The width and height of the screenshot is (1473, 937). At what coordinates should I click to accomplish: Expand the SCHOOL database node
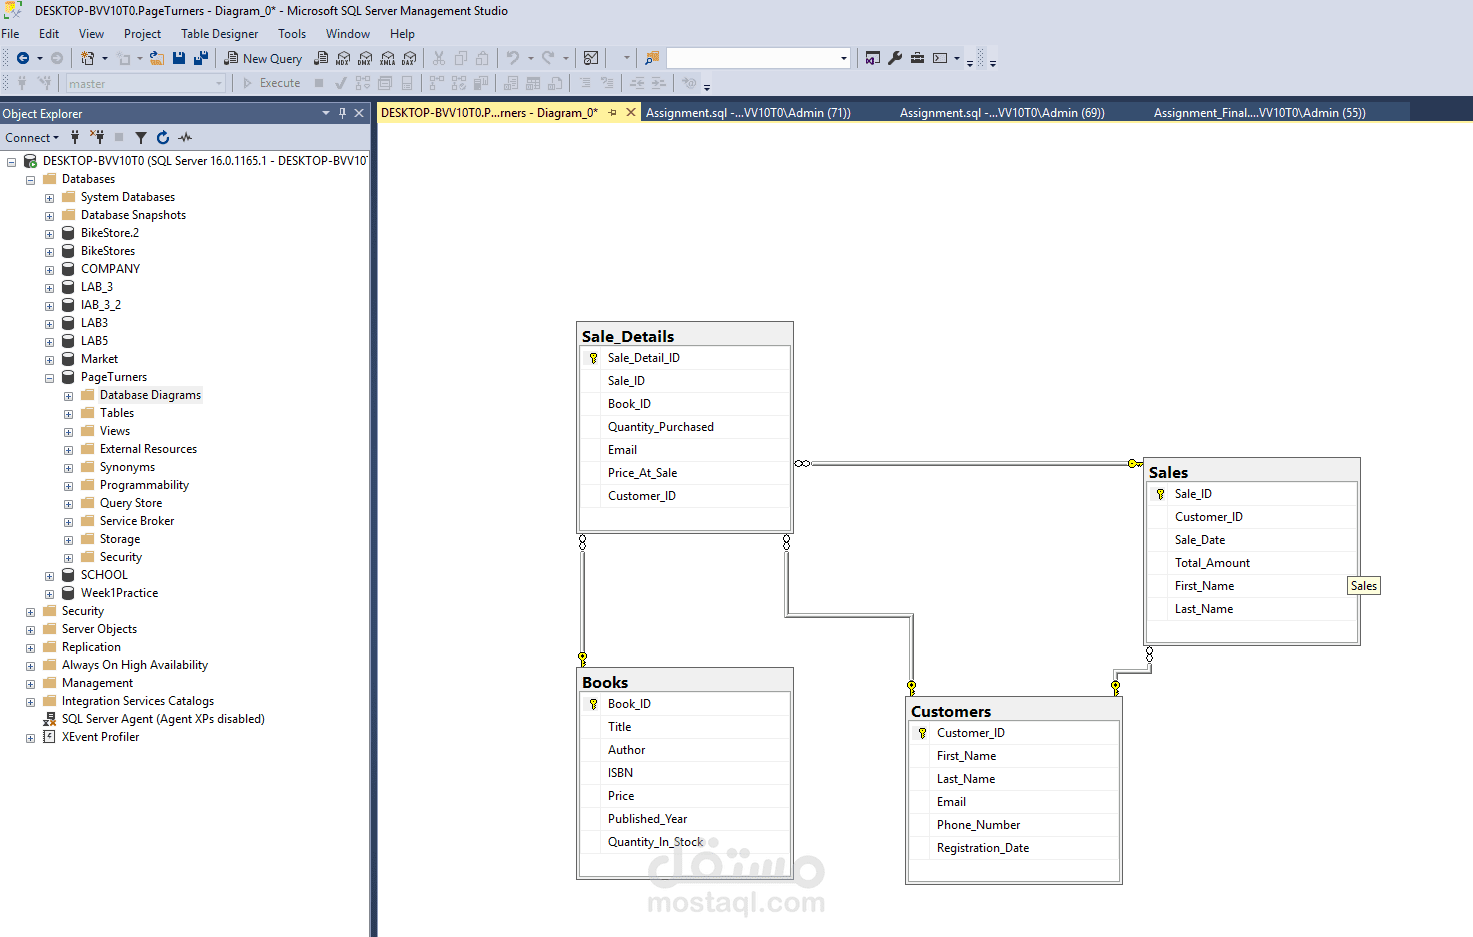[49, 576]
